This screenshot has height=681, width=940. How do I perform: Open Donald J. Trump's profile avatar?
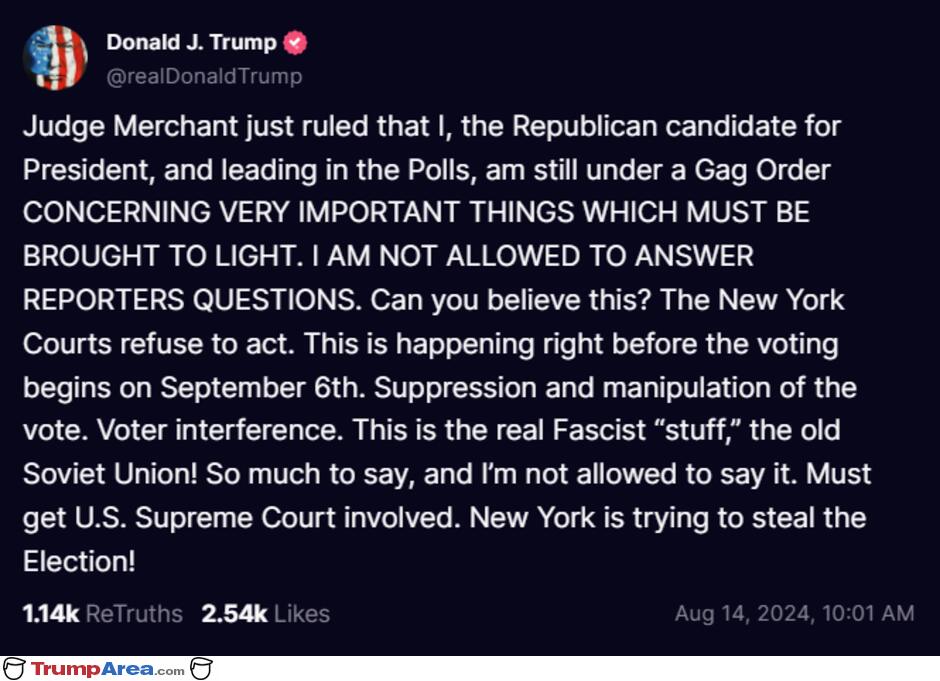[x=55, y=58]
